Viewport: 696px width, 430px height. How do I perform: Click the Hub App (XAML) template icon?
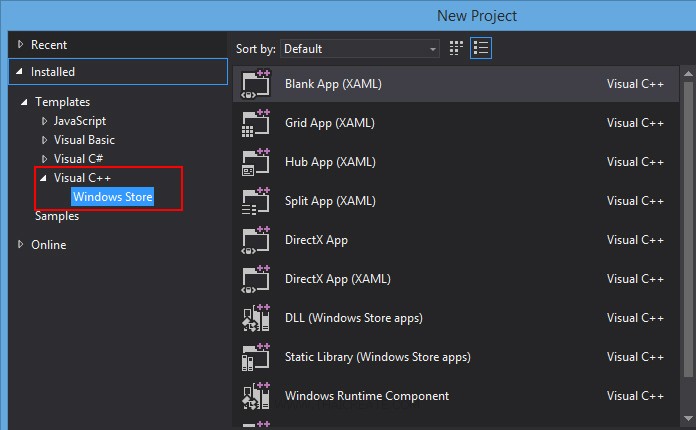(x=256, y=162)
